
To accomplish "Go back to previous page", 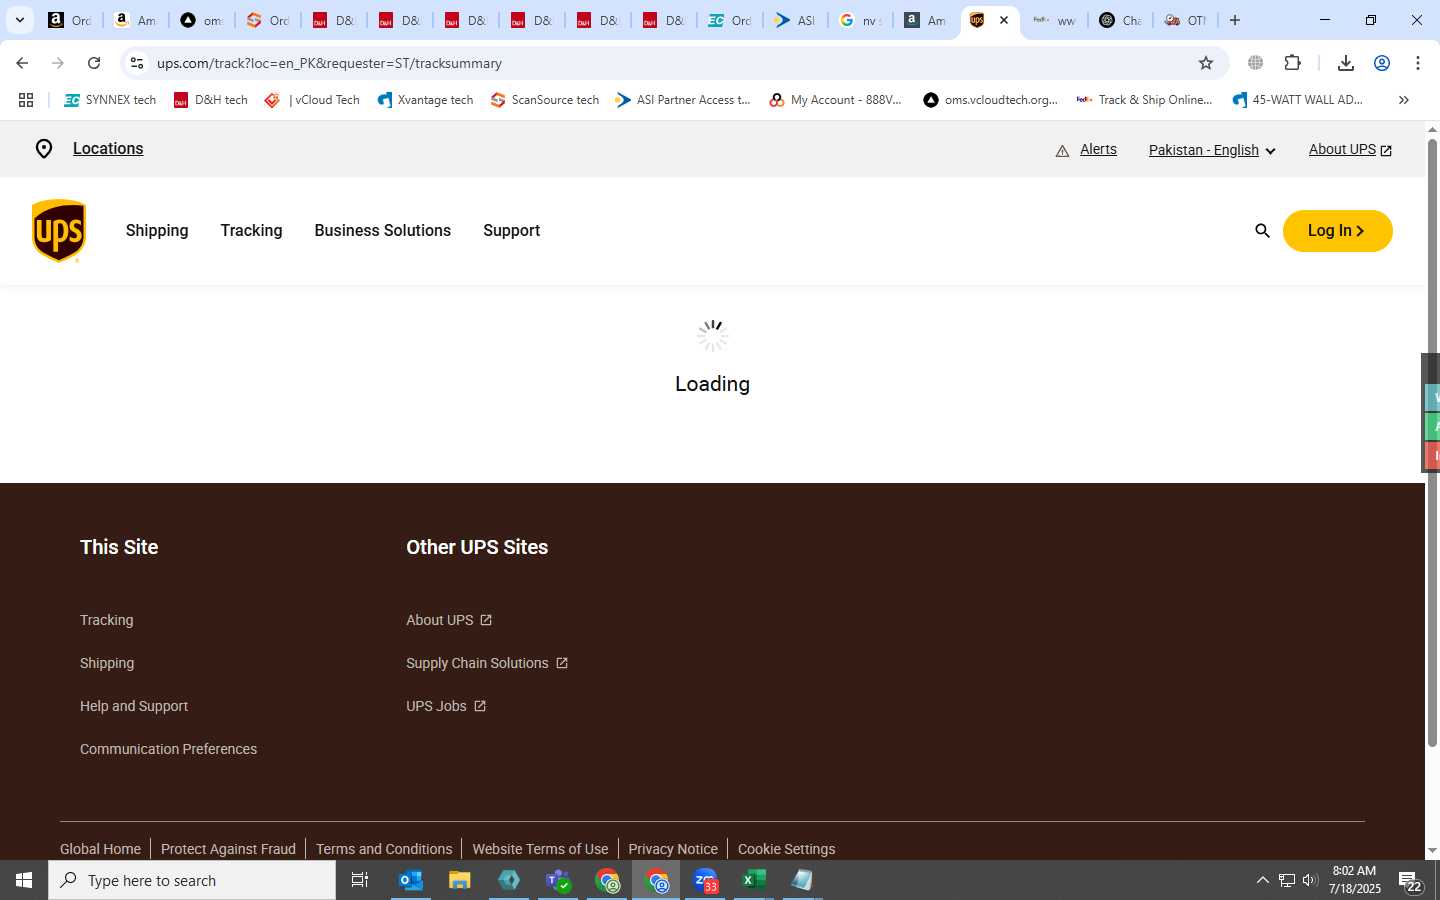I will pyautogui.click(x=22, y=63).
